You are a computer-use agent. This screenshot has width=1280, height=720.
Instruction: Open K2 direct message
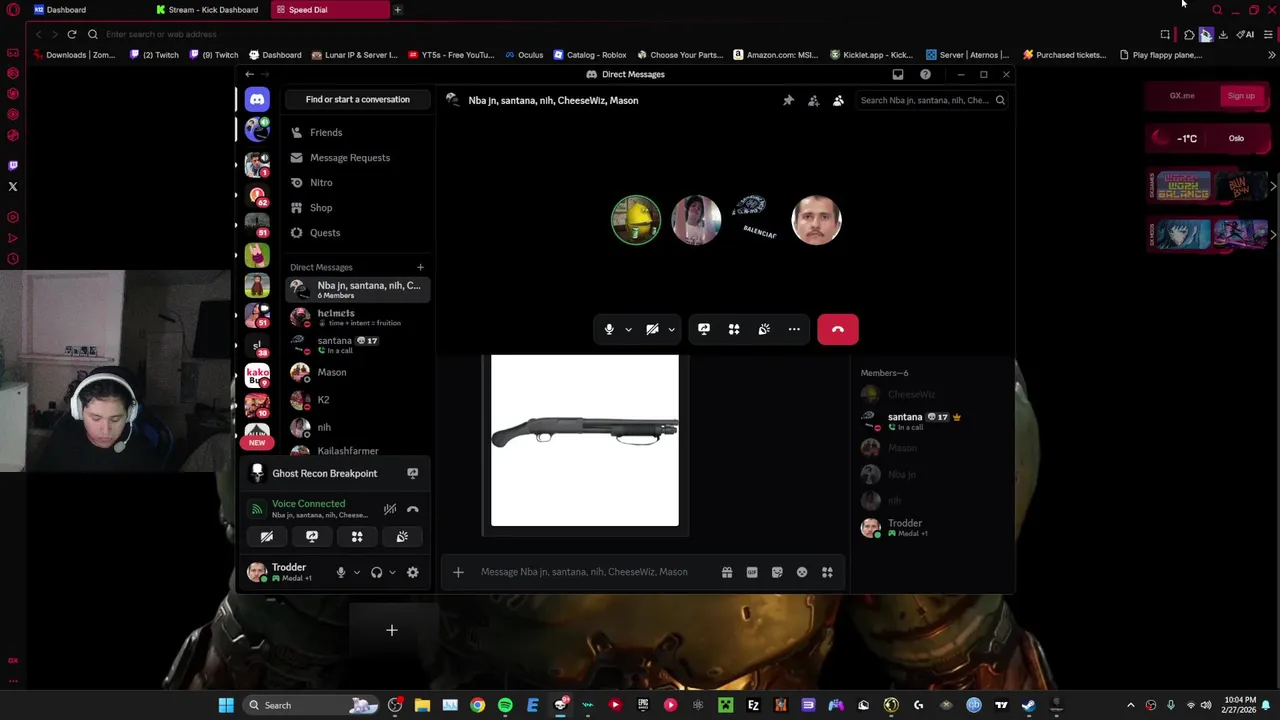pos(357,400)
